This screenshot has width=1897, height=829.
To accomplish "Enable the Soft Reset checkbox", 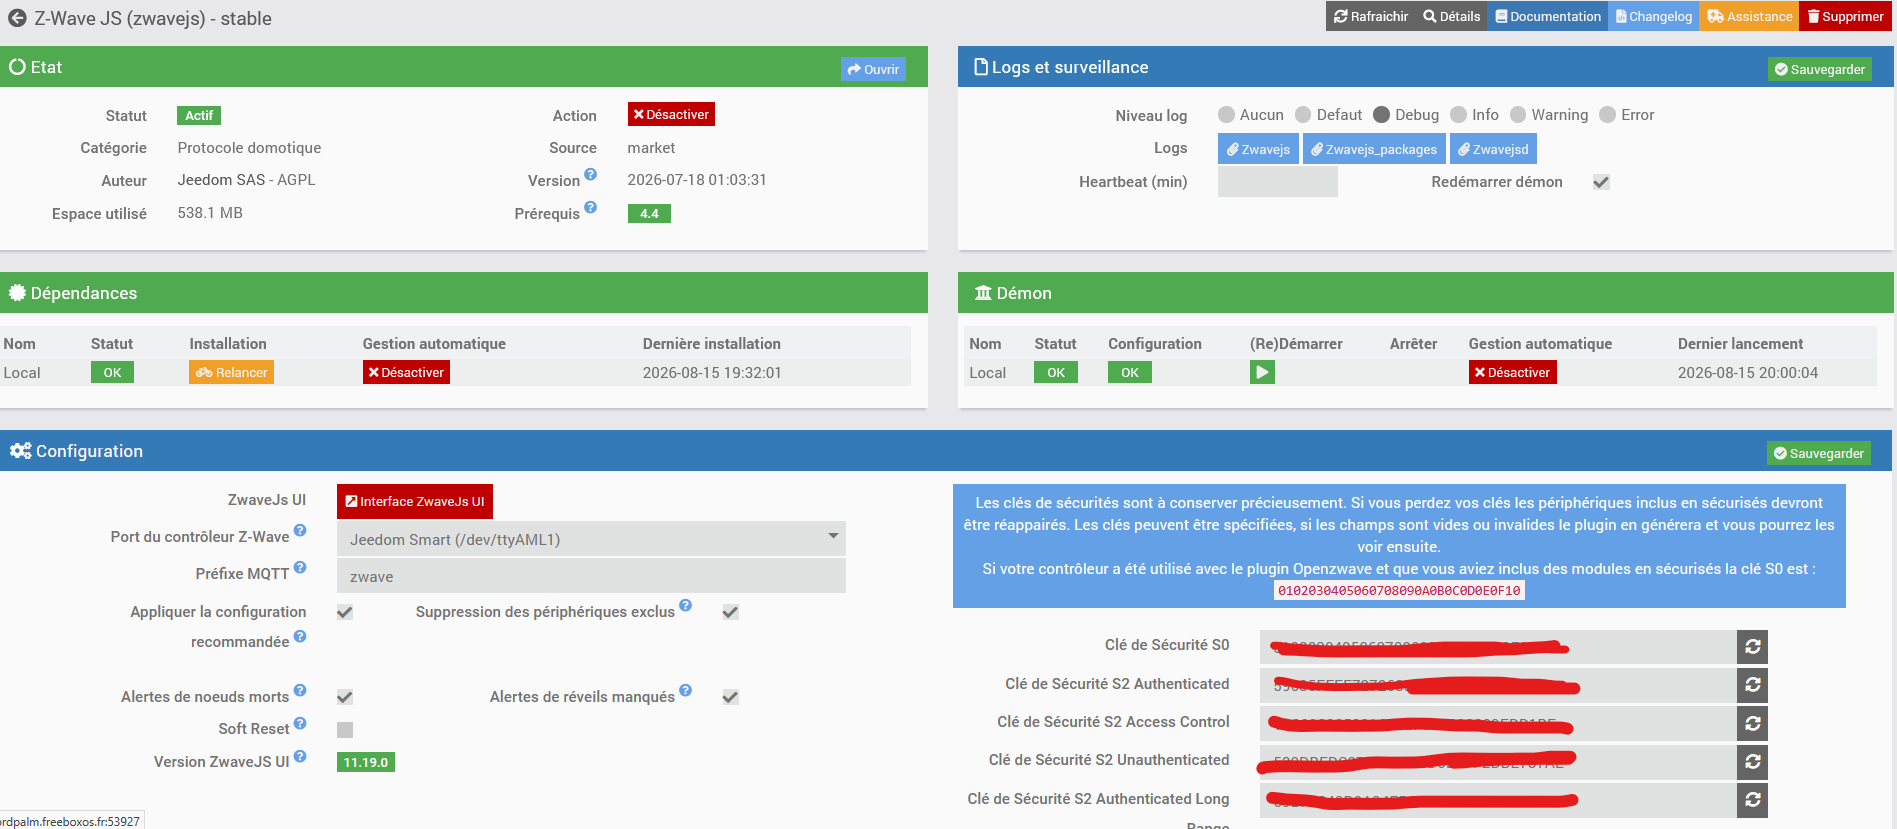I will pyautogui.click(x=345, y=730).
